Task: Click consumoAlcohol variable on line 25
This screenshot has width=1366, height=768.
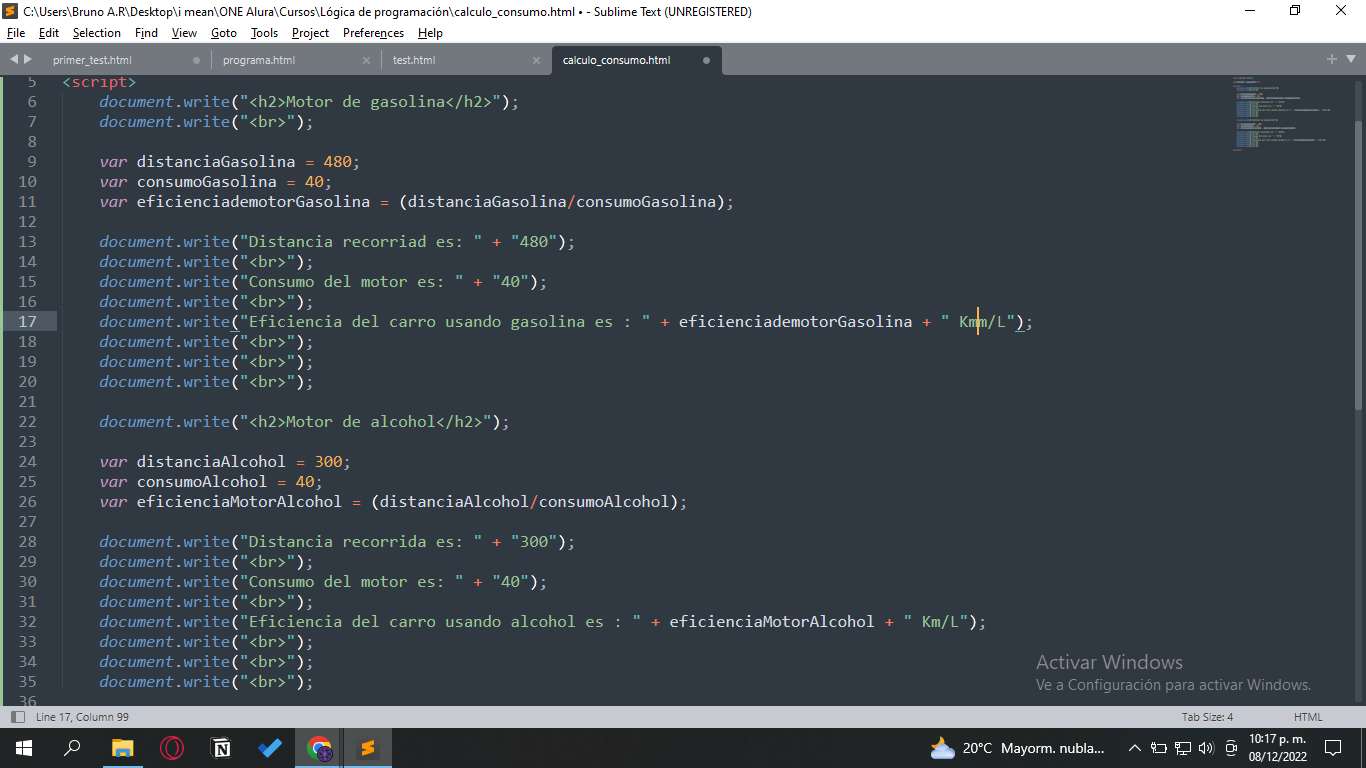Action: tap(202, 481)
